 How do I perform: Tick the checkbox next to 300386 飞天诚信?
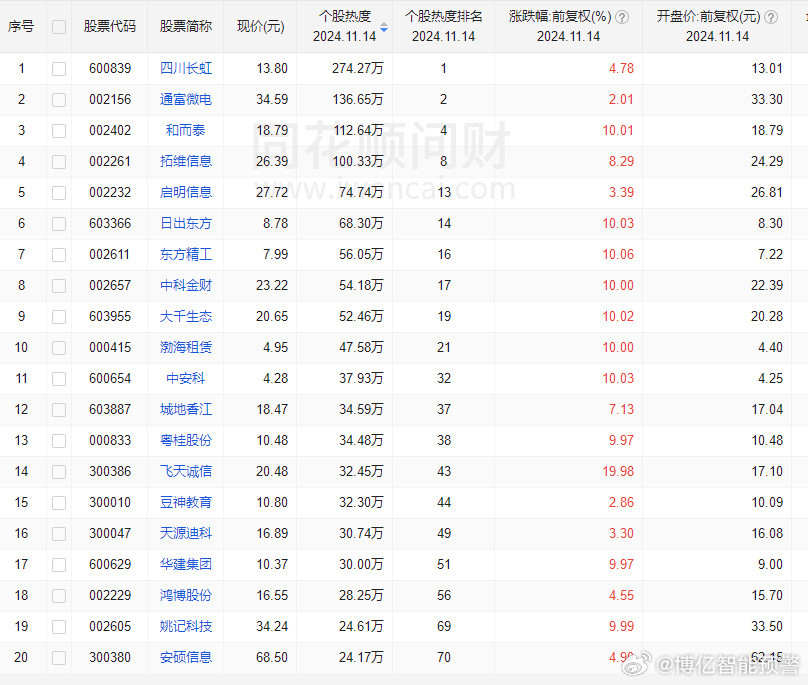pos(59,471)
